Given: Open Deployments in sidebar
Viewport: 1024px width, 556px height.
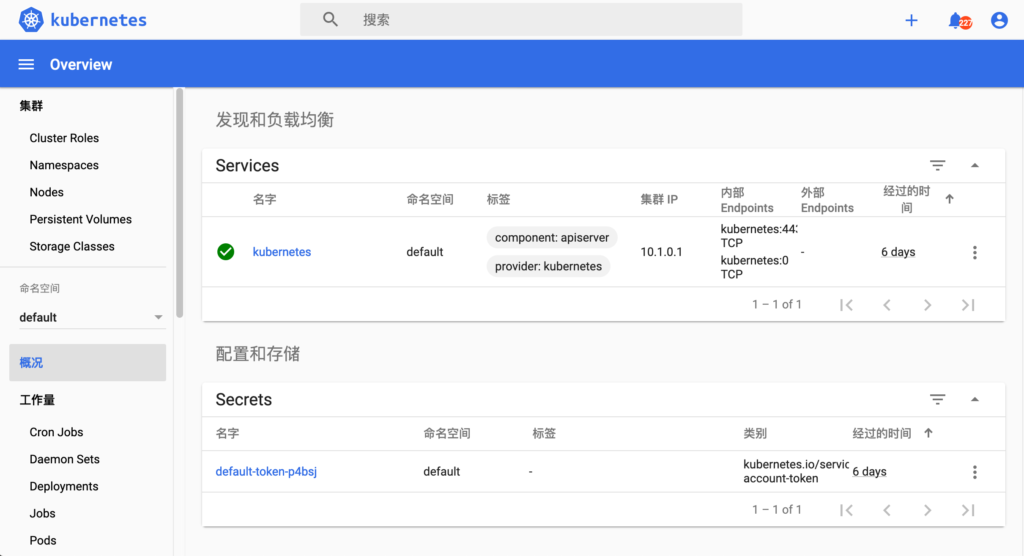Looking at the screenshot, I should (64, 486).
